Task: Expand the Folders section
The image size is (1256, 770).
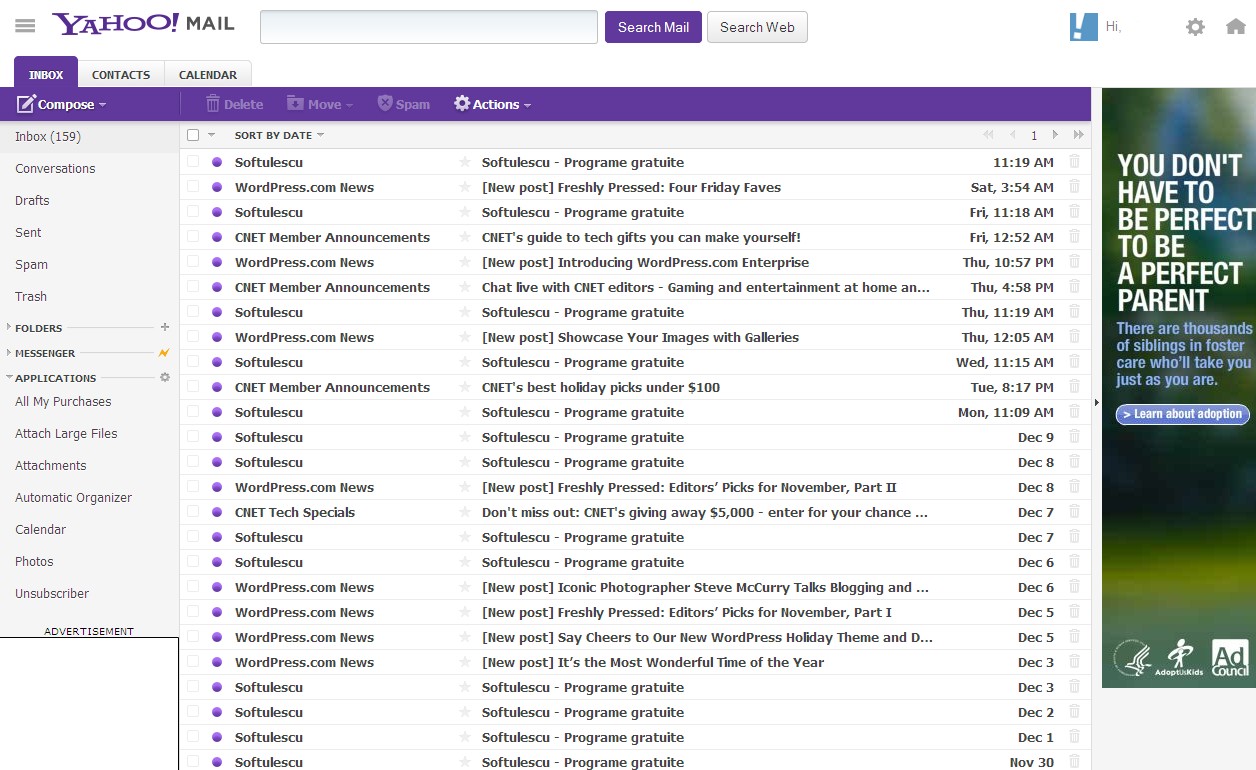Action: (10, 327)
